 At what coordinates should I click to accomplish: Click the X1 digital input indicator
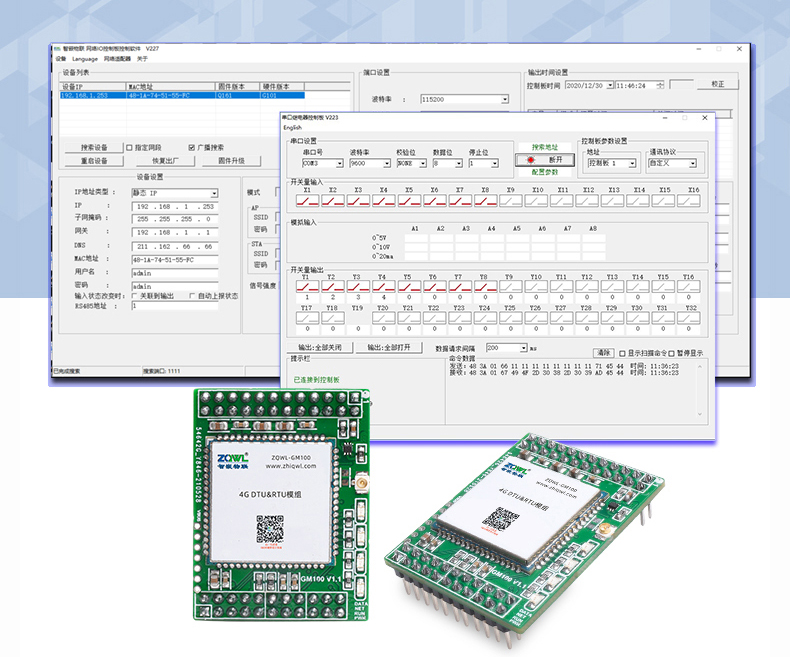point(306,201)
